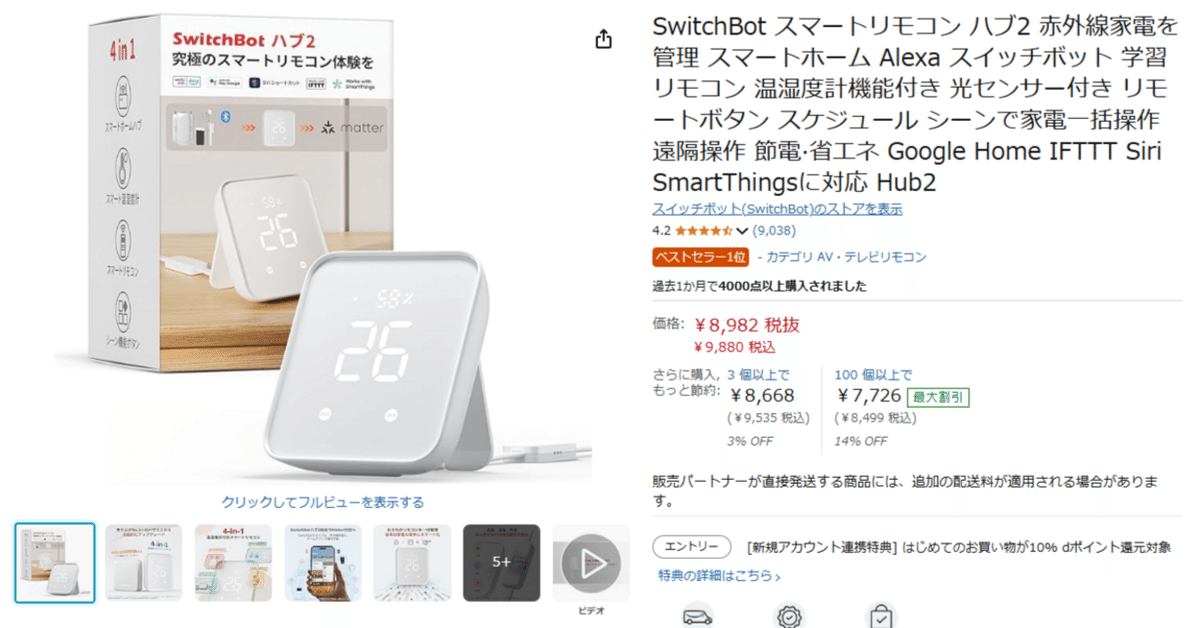Screen dimensions: 1200x628
Task: Select the 4-in-1 features thumbnail
Action: [x=233, y=562]
